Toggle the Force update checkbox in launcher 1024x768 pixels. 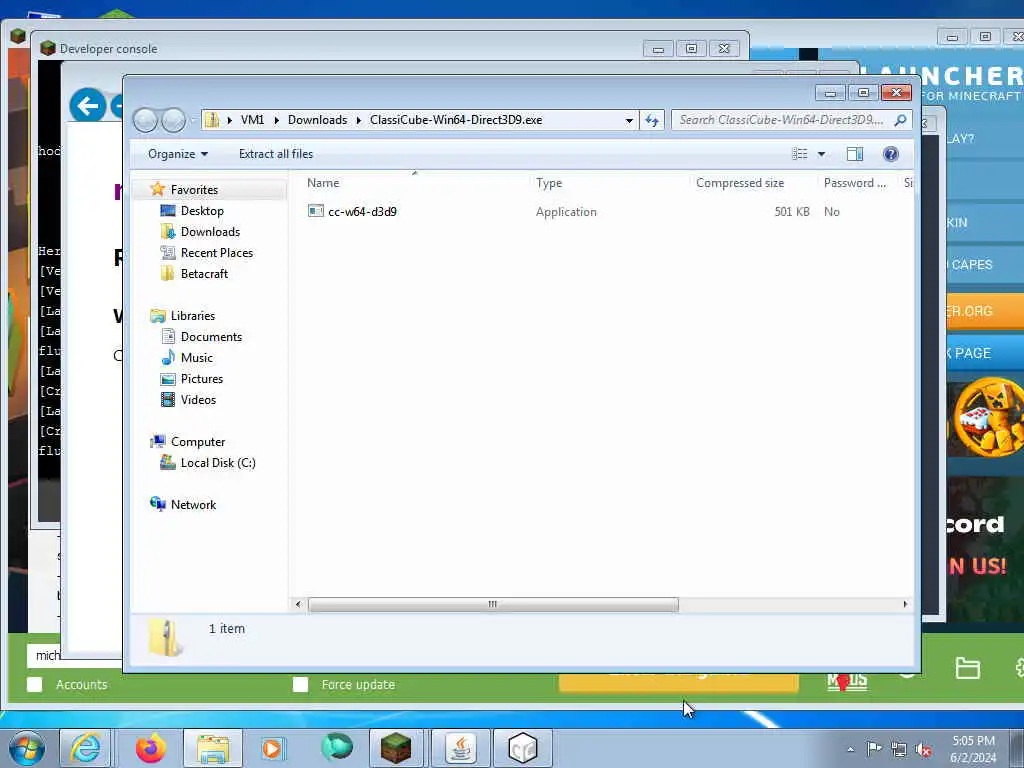pyautogui.click(x=300, y=684)
